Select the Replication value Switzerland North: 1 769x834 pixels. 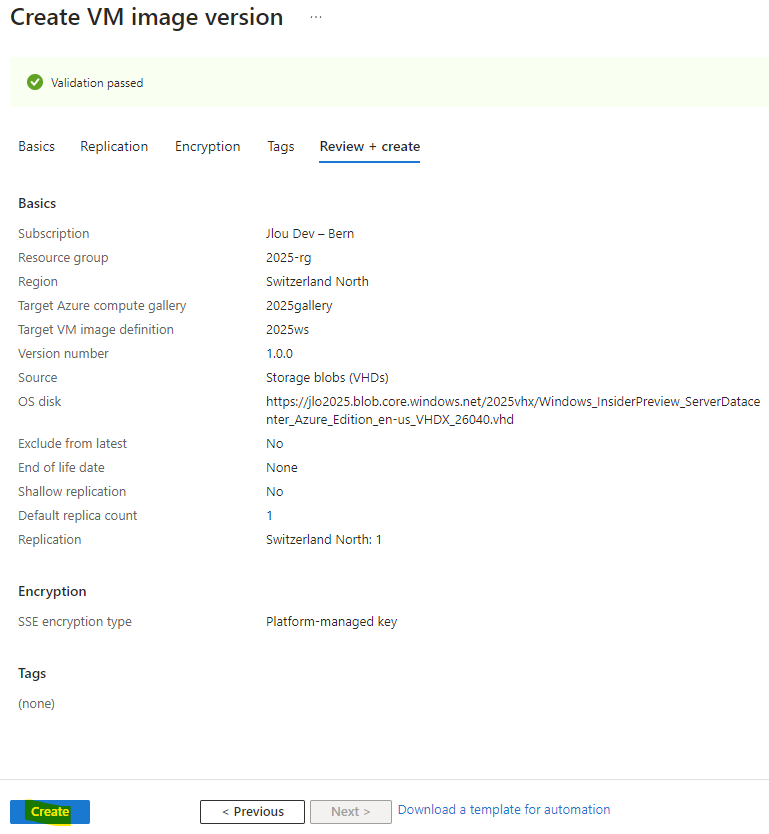[324, 539]
